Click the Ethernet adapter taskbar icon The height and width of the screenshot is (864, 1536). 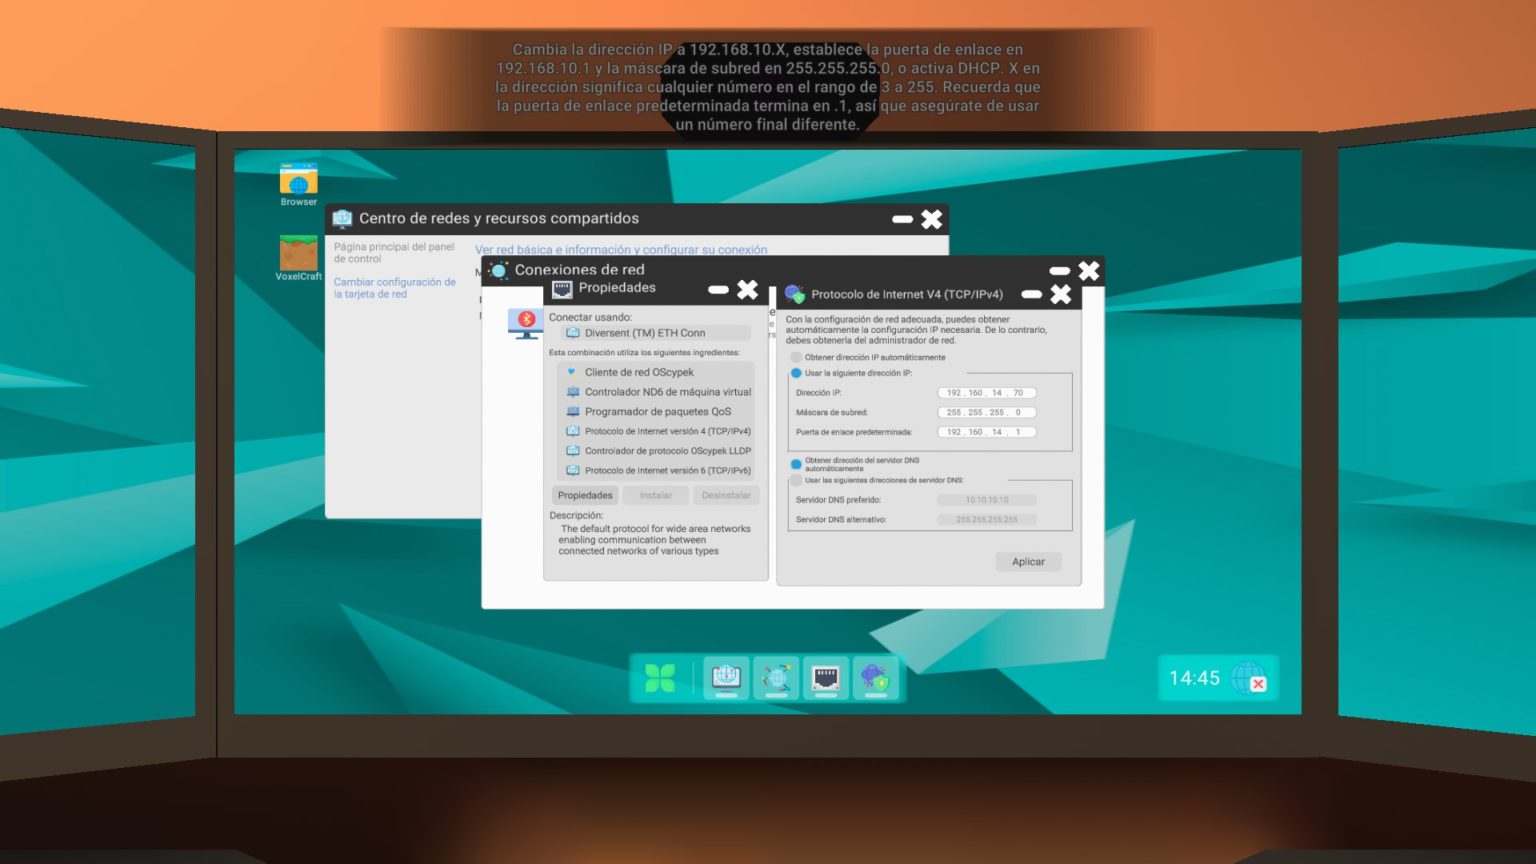tap(827, 677)
